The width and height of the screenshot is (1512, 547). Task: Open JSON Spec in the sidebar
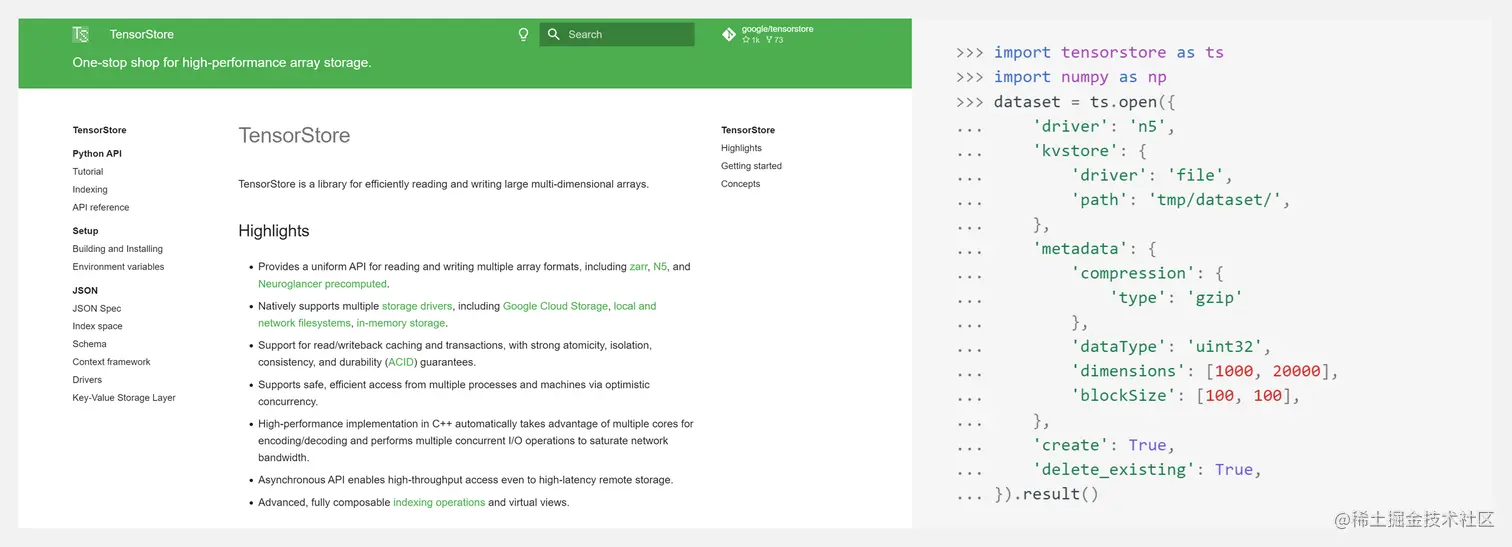[97, 309]
